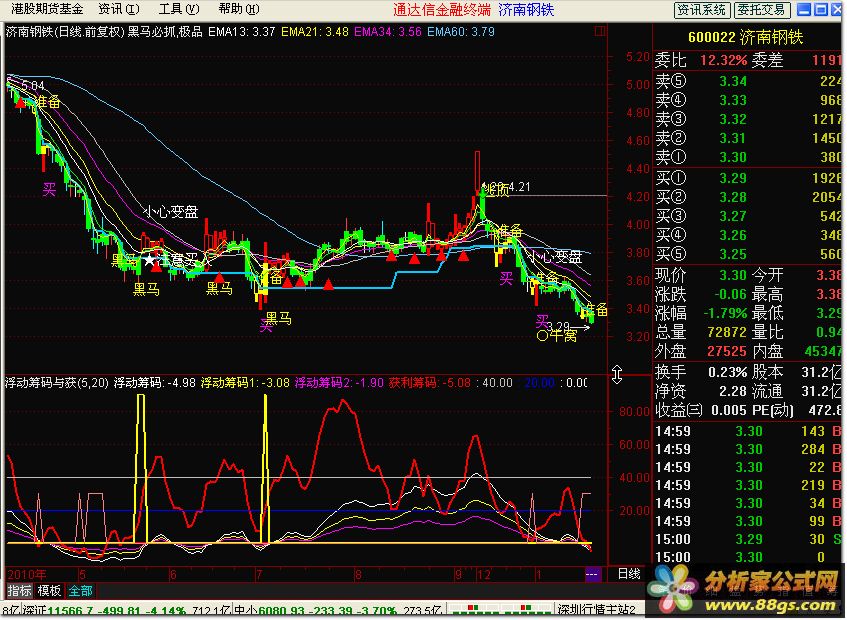The width and height of the screenshot is (847, 620).
Task: Click the 买⑤ 3.25 bid row
Action: point(748,254)
